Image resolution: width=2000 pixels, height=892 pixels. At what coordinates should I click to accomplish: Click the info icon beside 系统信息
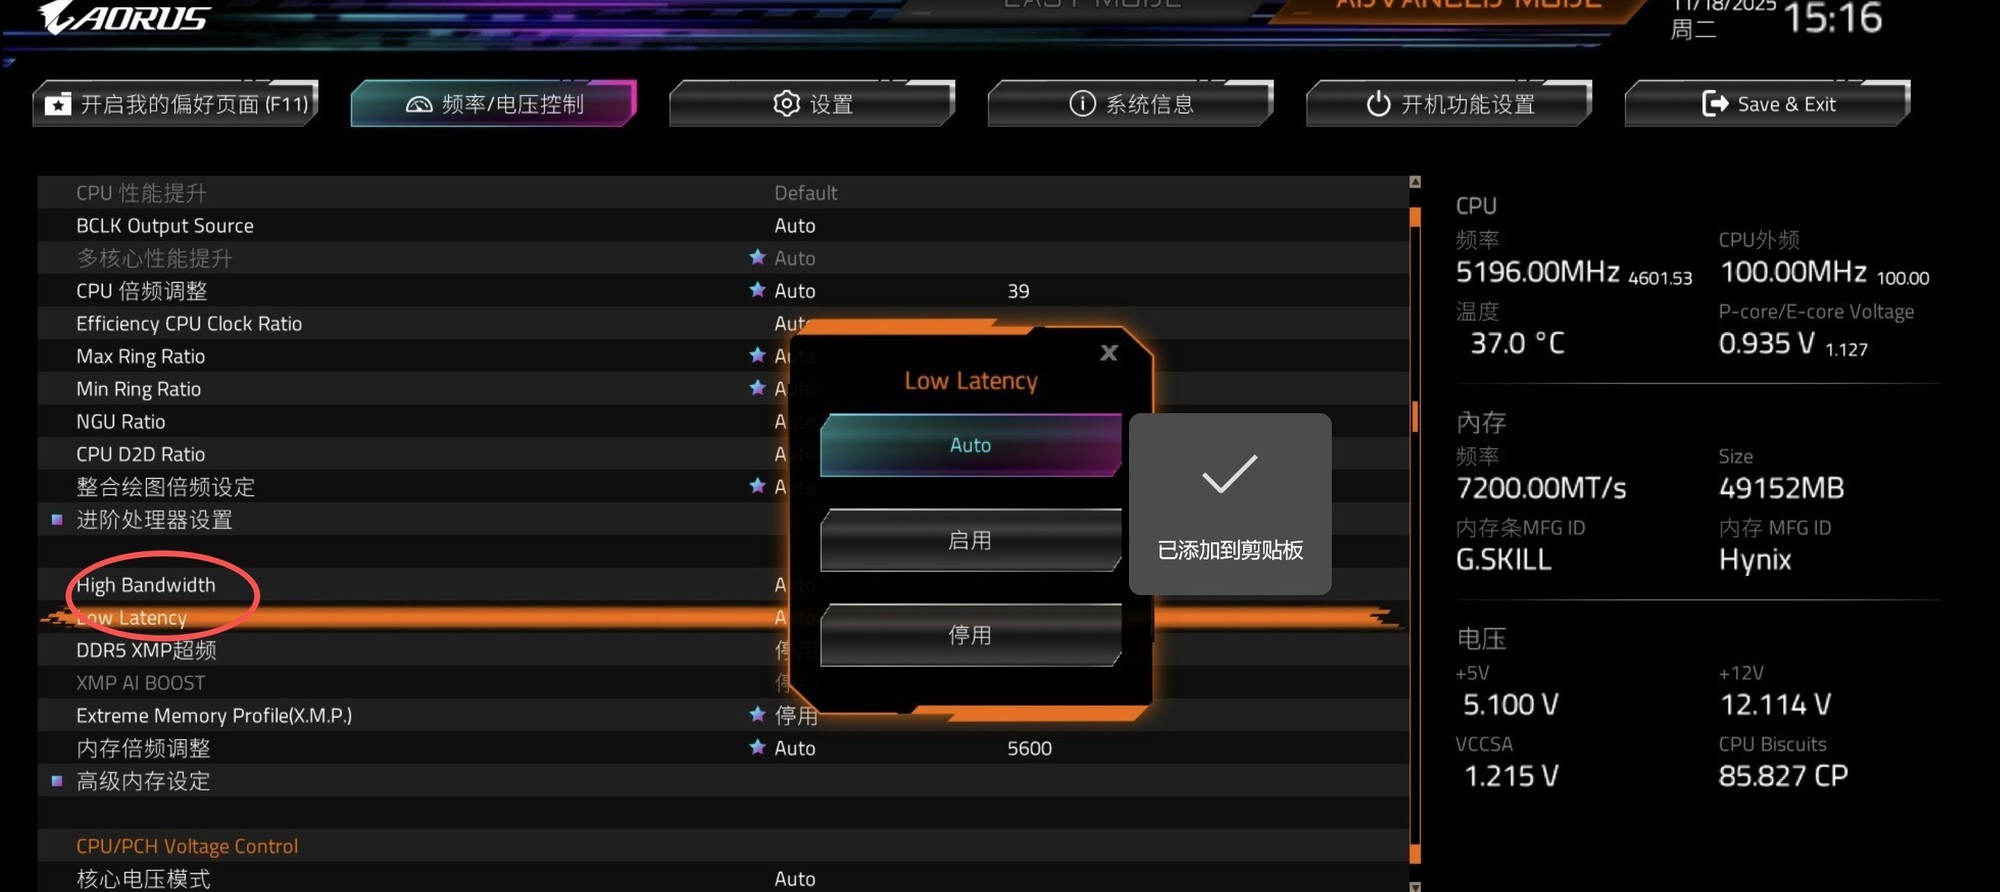coord(1082,104)
